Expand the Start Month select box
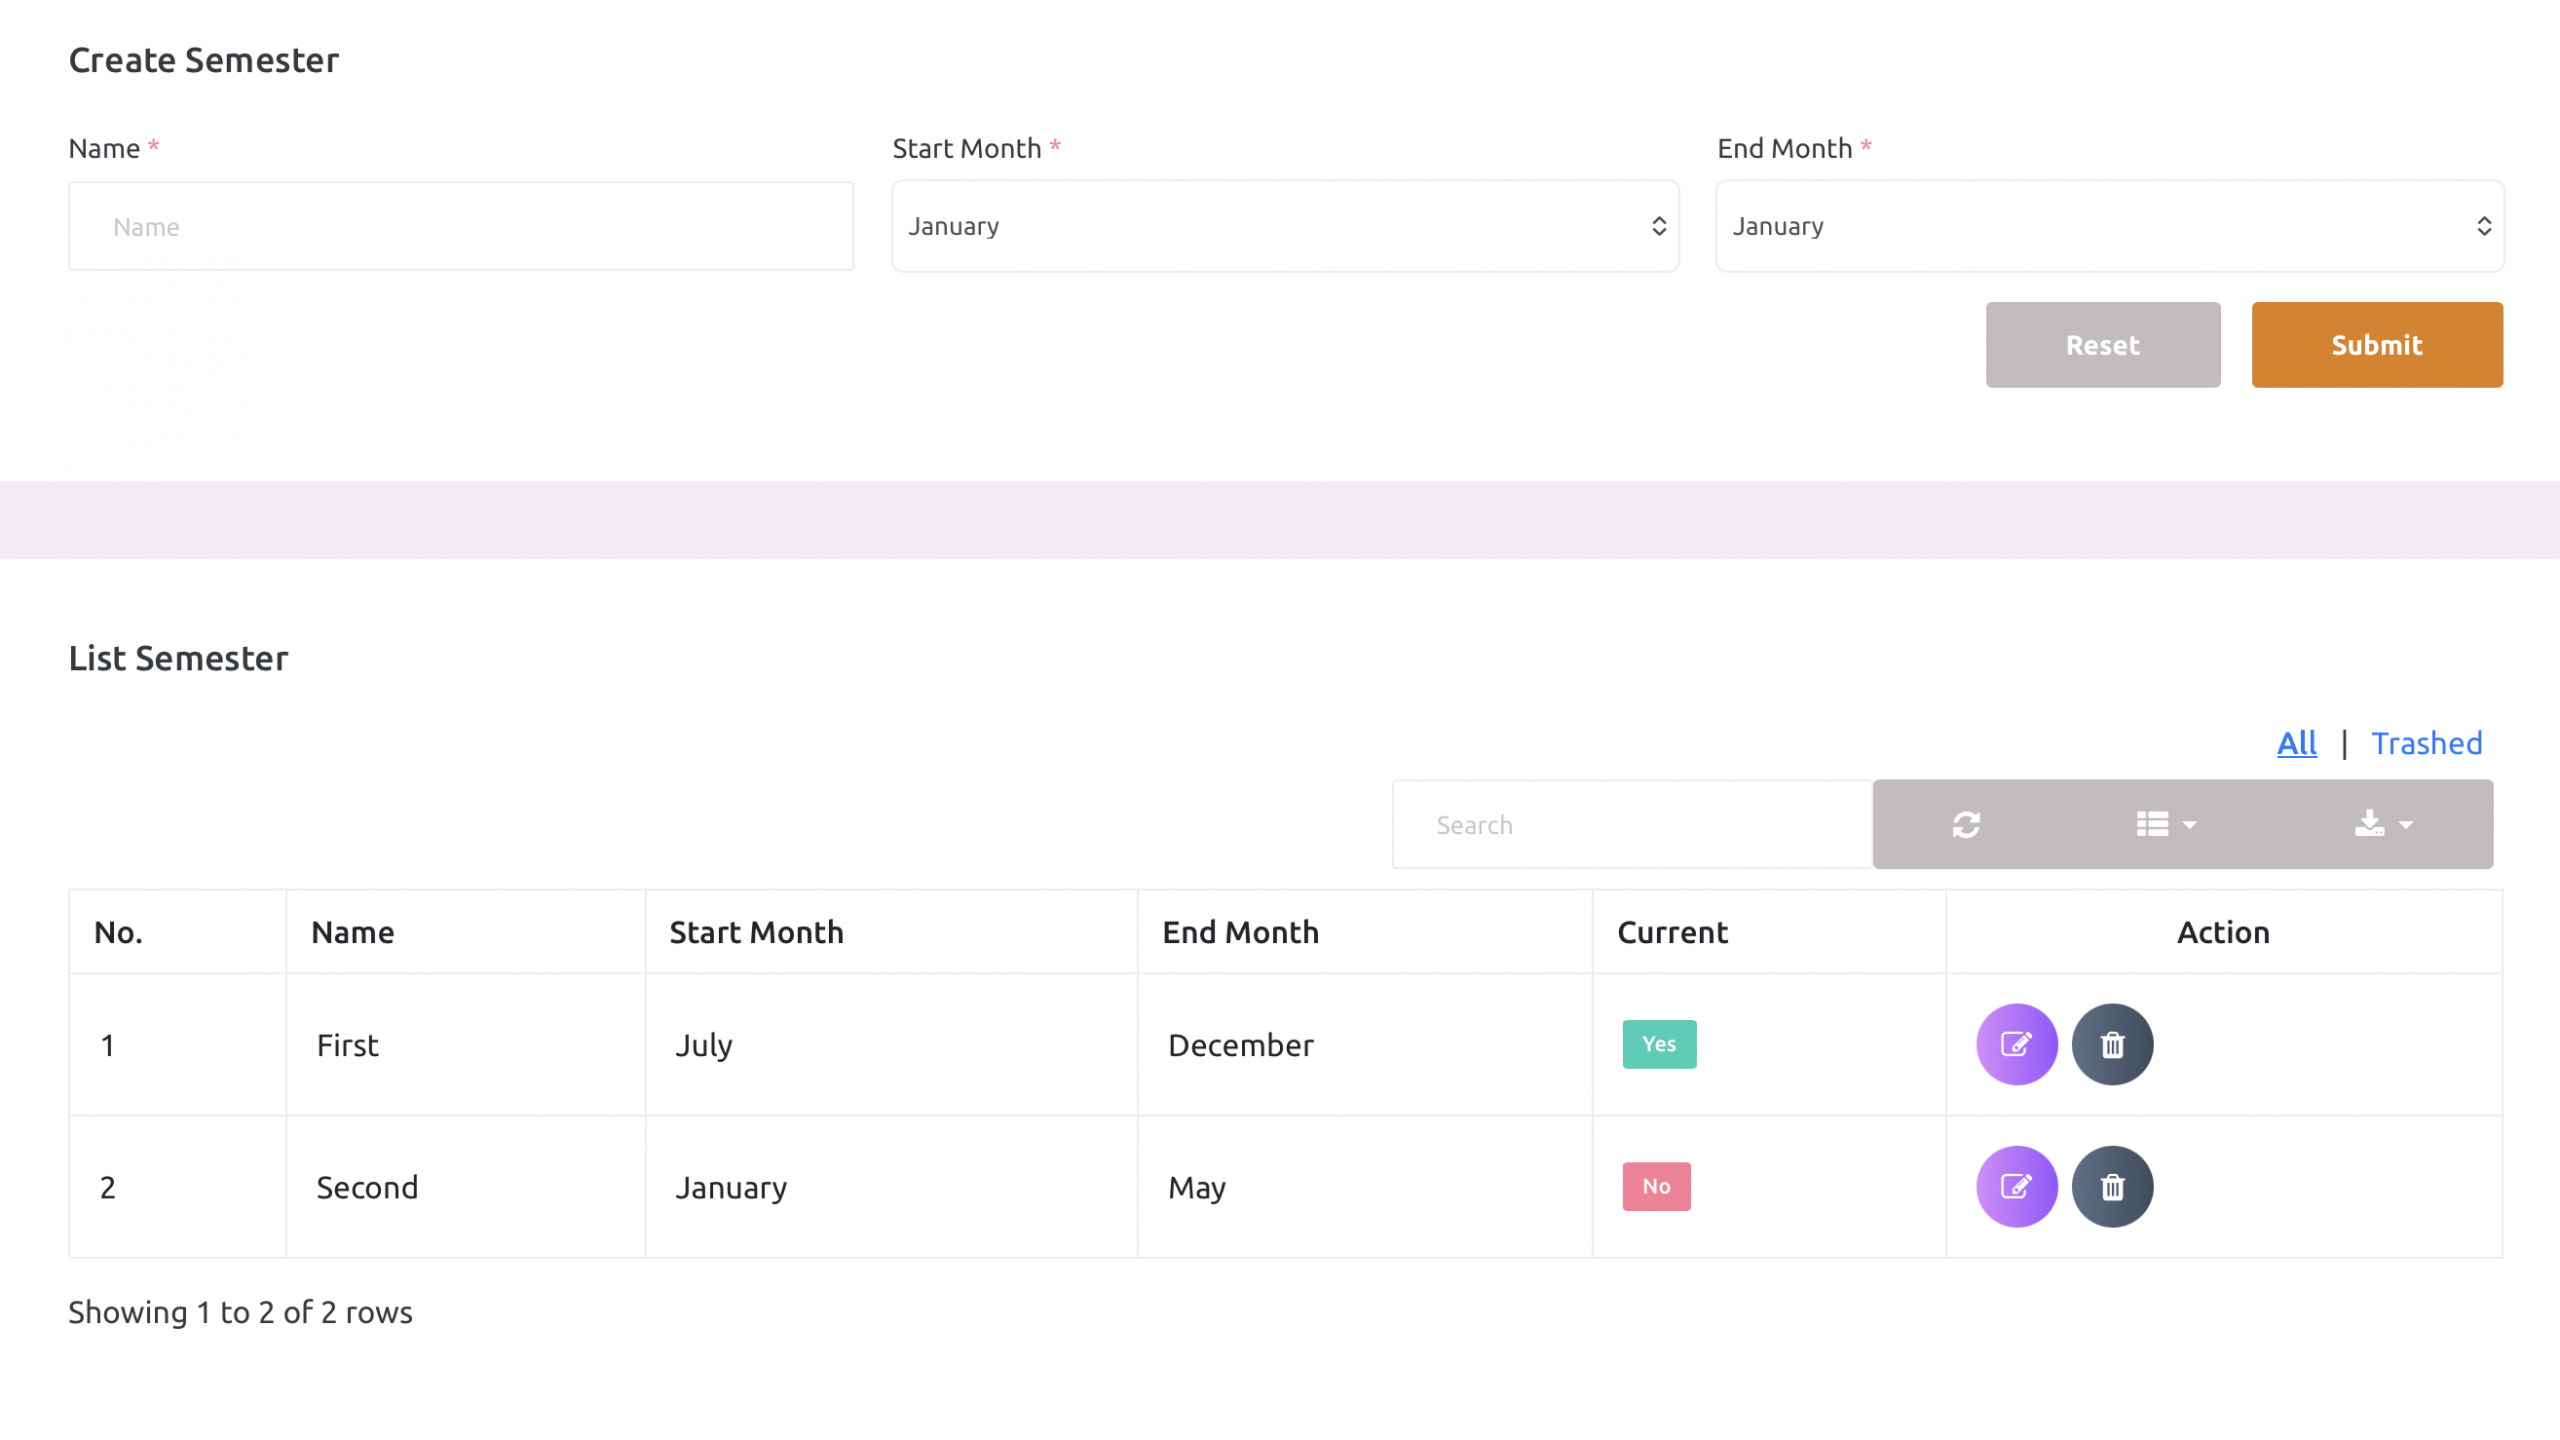The height and width of the screenshot is (1440, 2560). coord(1284,226)
